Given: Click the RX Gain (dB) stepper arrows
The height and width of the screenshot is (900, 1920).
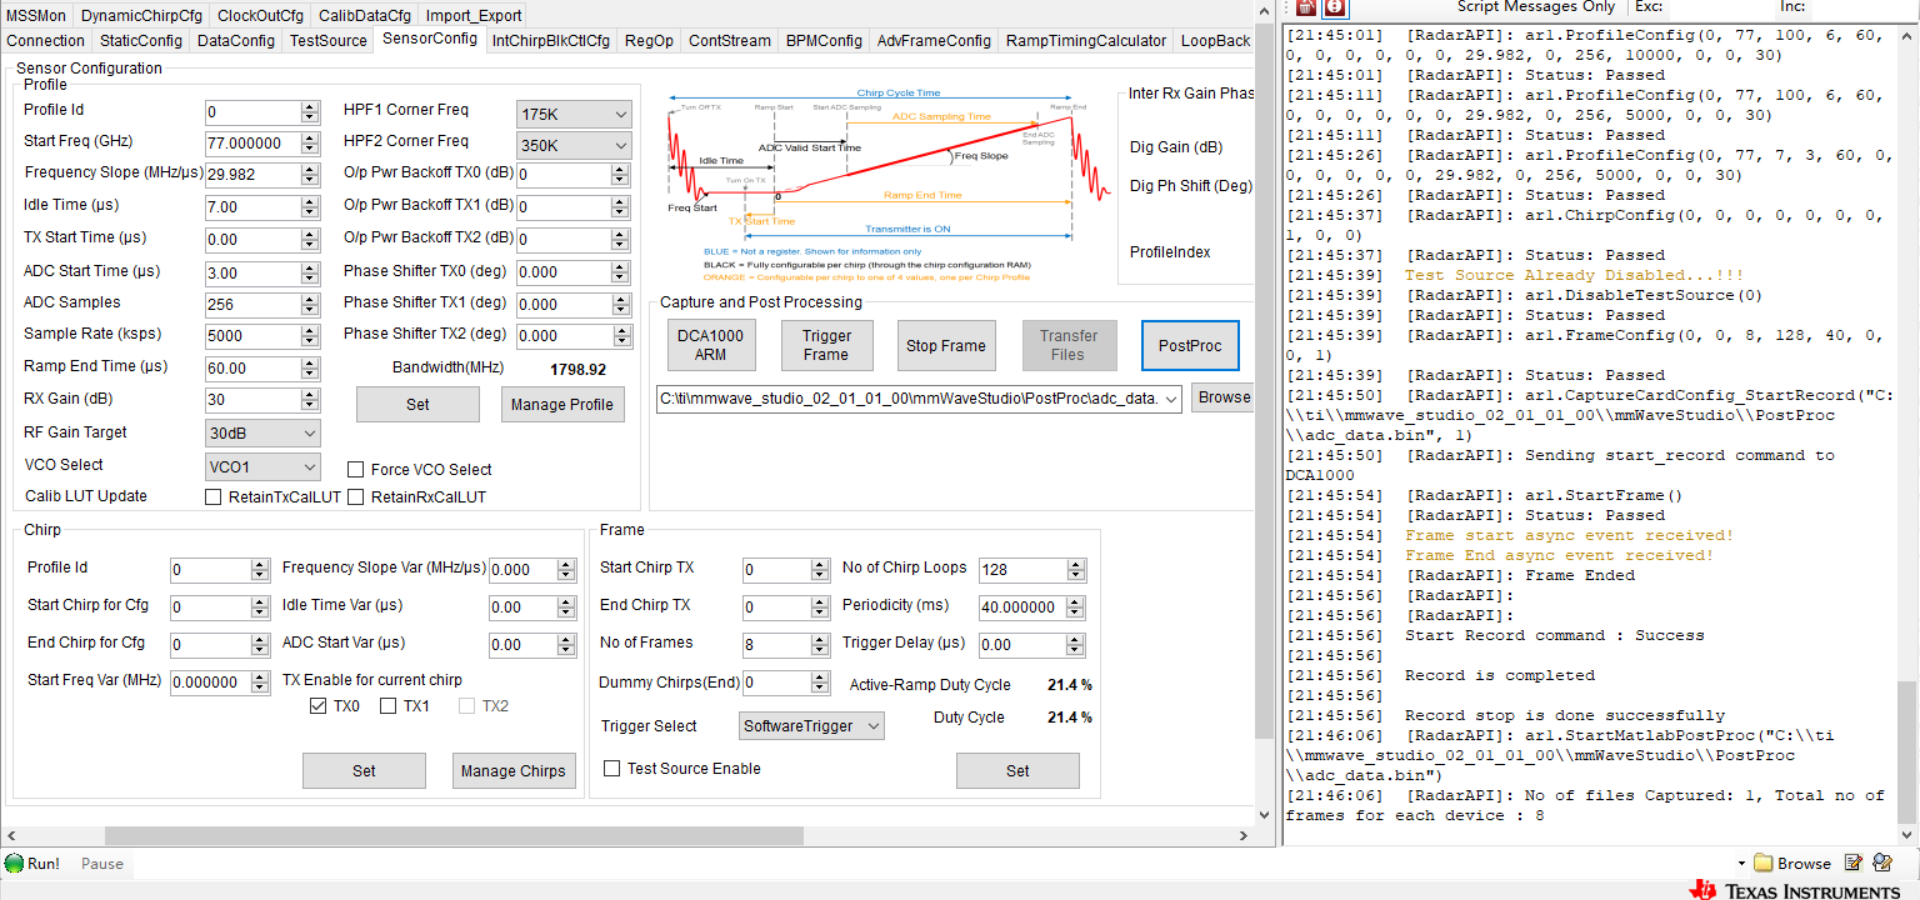Looking at the screenshot, I should [310, 400].
